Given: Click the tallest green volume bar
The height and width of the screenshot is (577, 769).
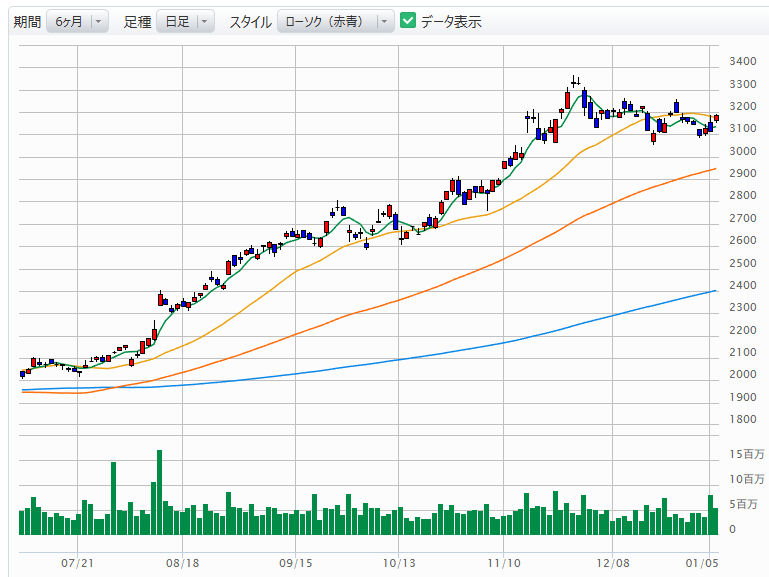Looking at the screenshot, I should [159, 493].
